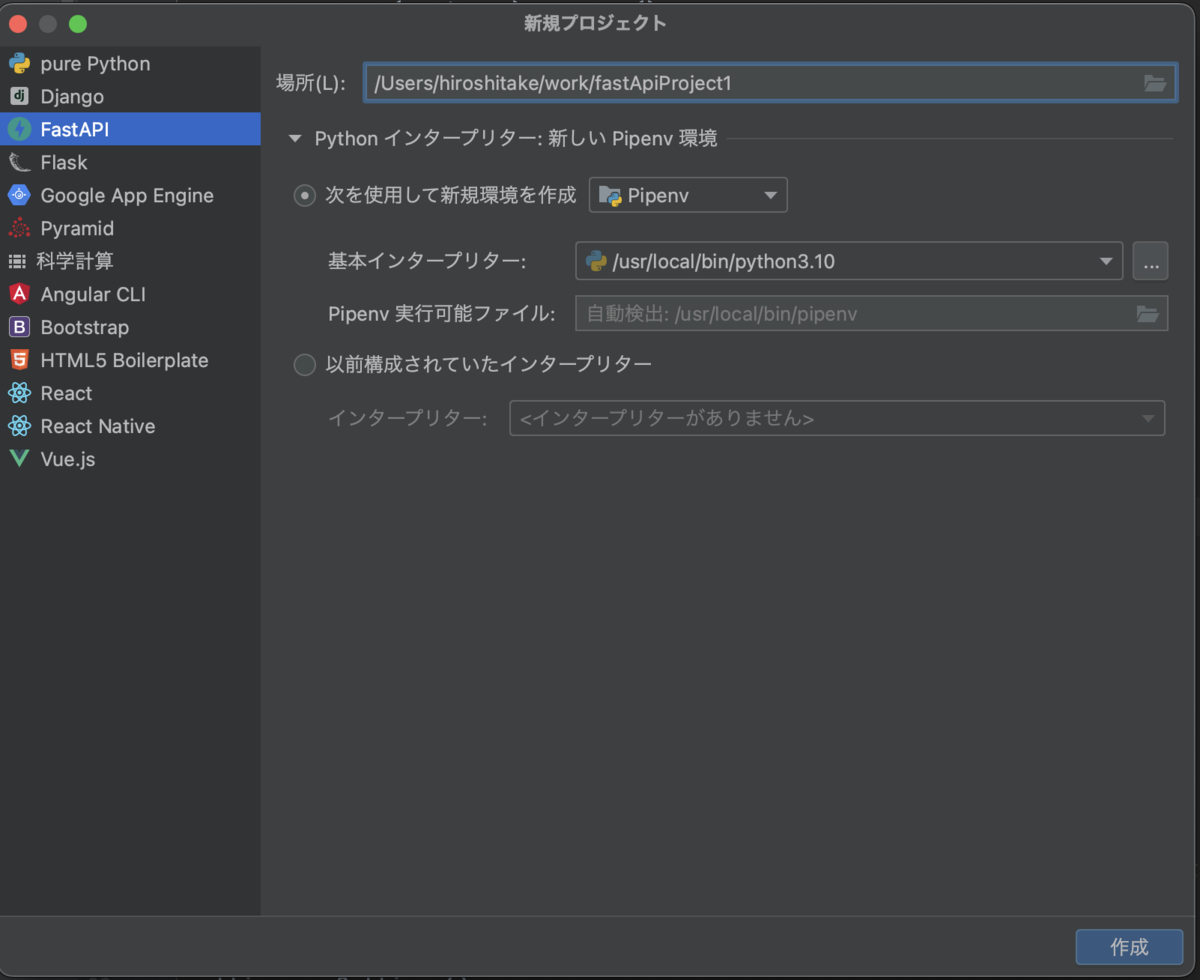Choose pure Python project type

[x=130, y=64]
